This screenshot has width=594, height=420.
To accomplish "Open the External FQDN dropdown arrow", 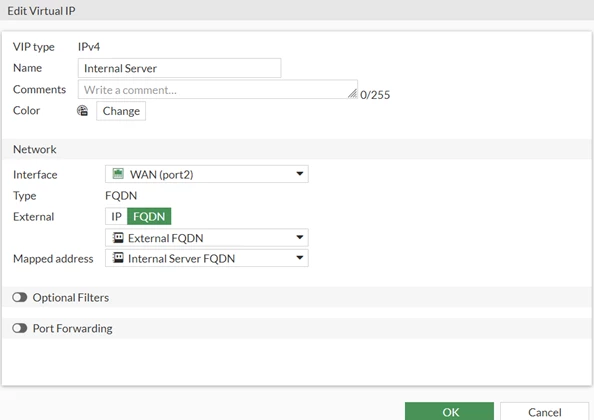I will 300,237.
